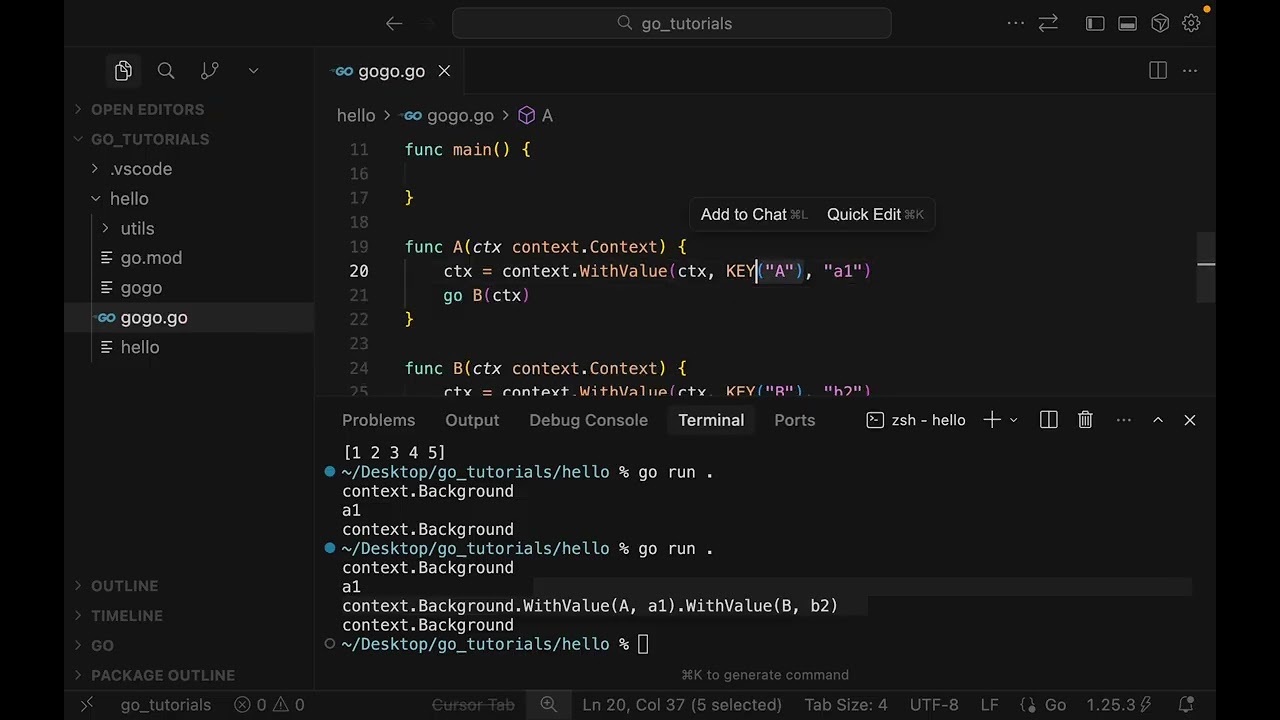Split the terminal pane

tap(1048, 420)
